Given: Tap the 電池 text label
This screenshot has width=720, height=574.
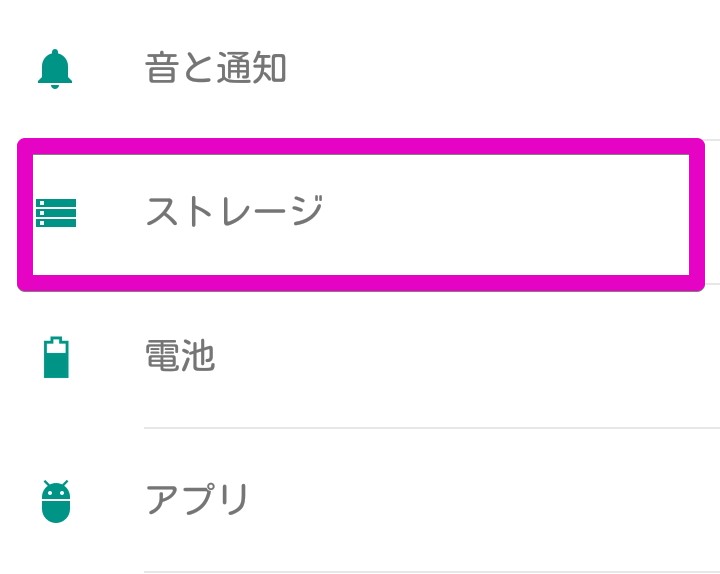Looking at the screenshot, I should pyautogui.click(x=180, y=356).
